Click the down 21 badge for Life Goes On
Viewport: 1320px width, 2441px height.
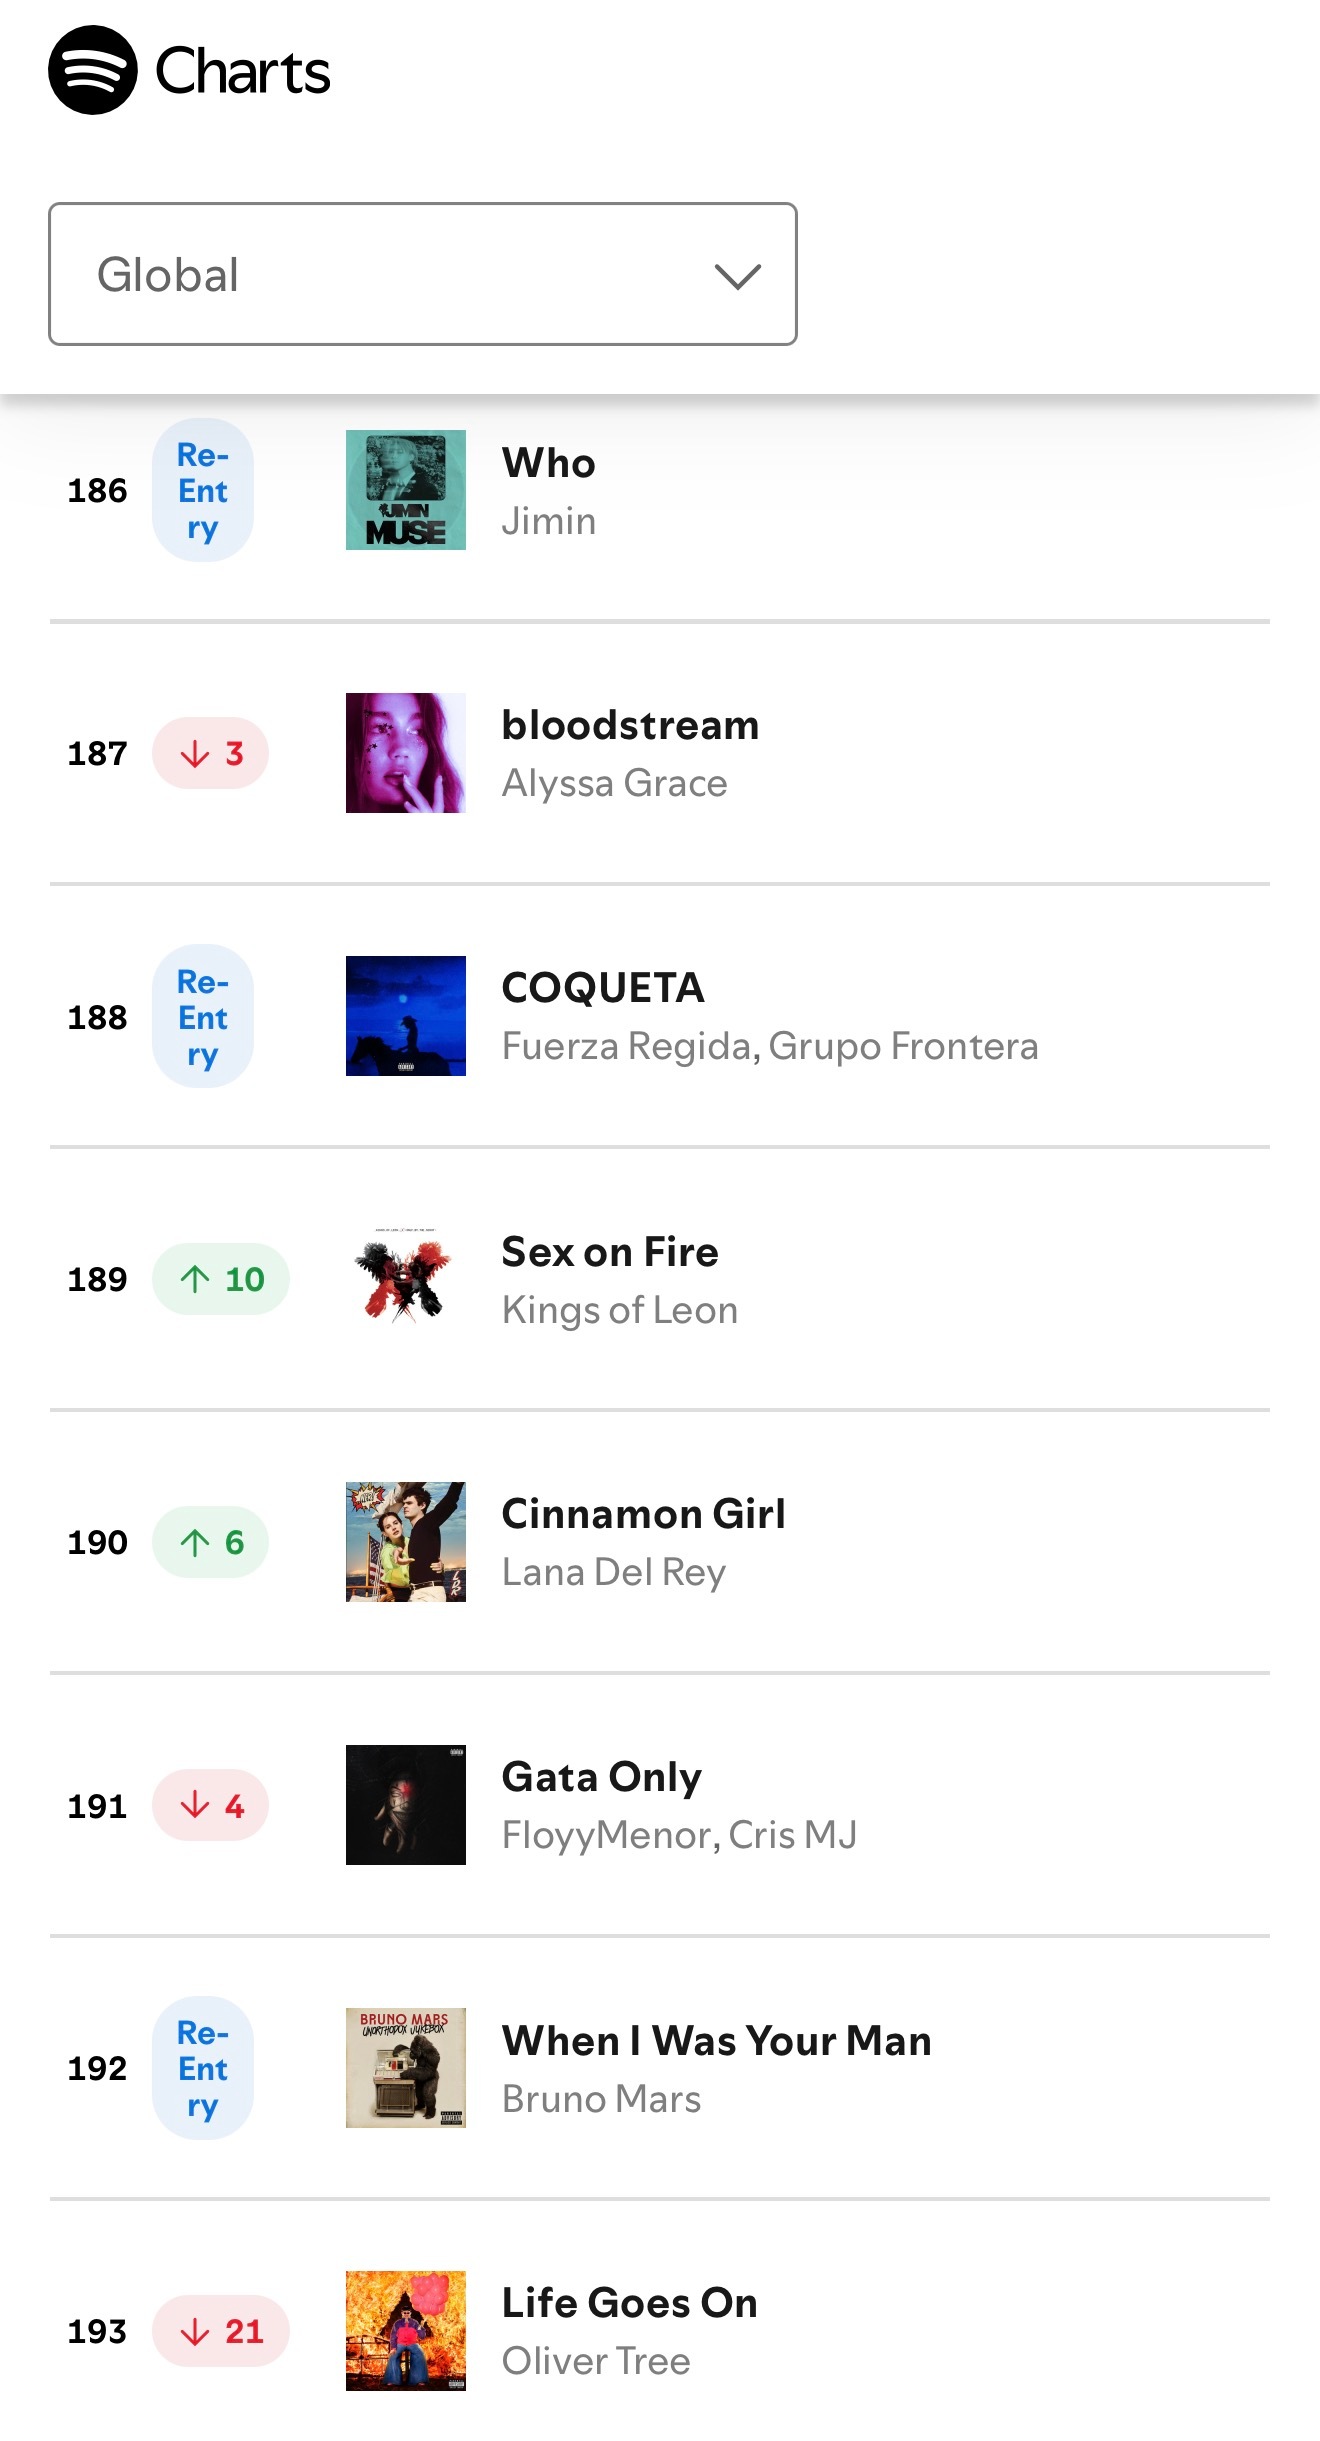click(221, 2331)
